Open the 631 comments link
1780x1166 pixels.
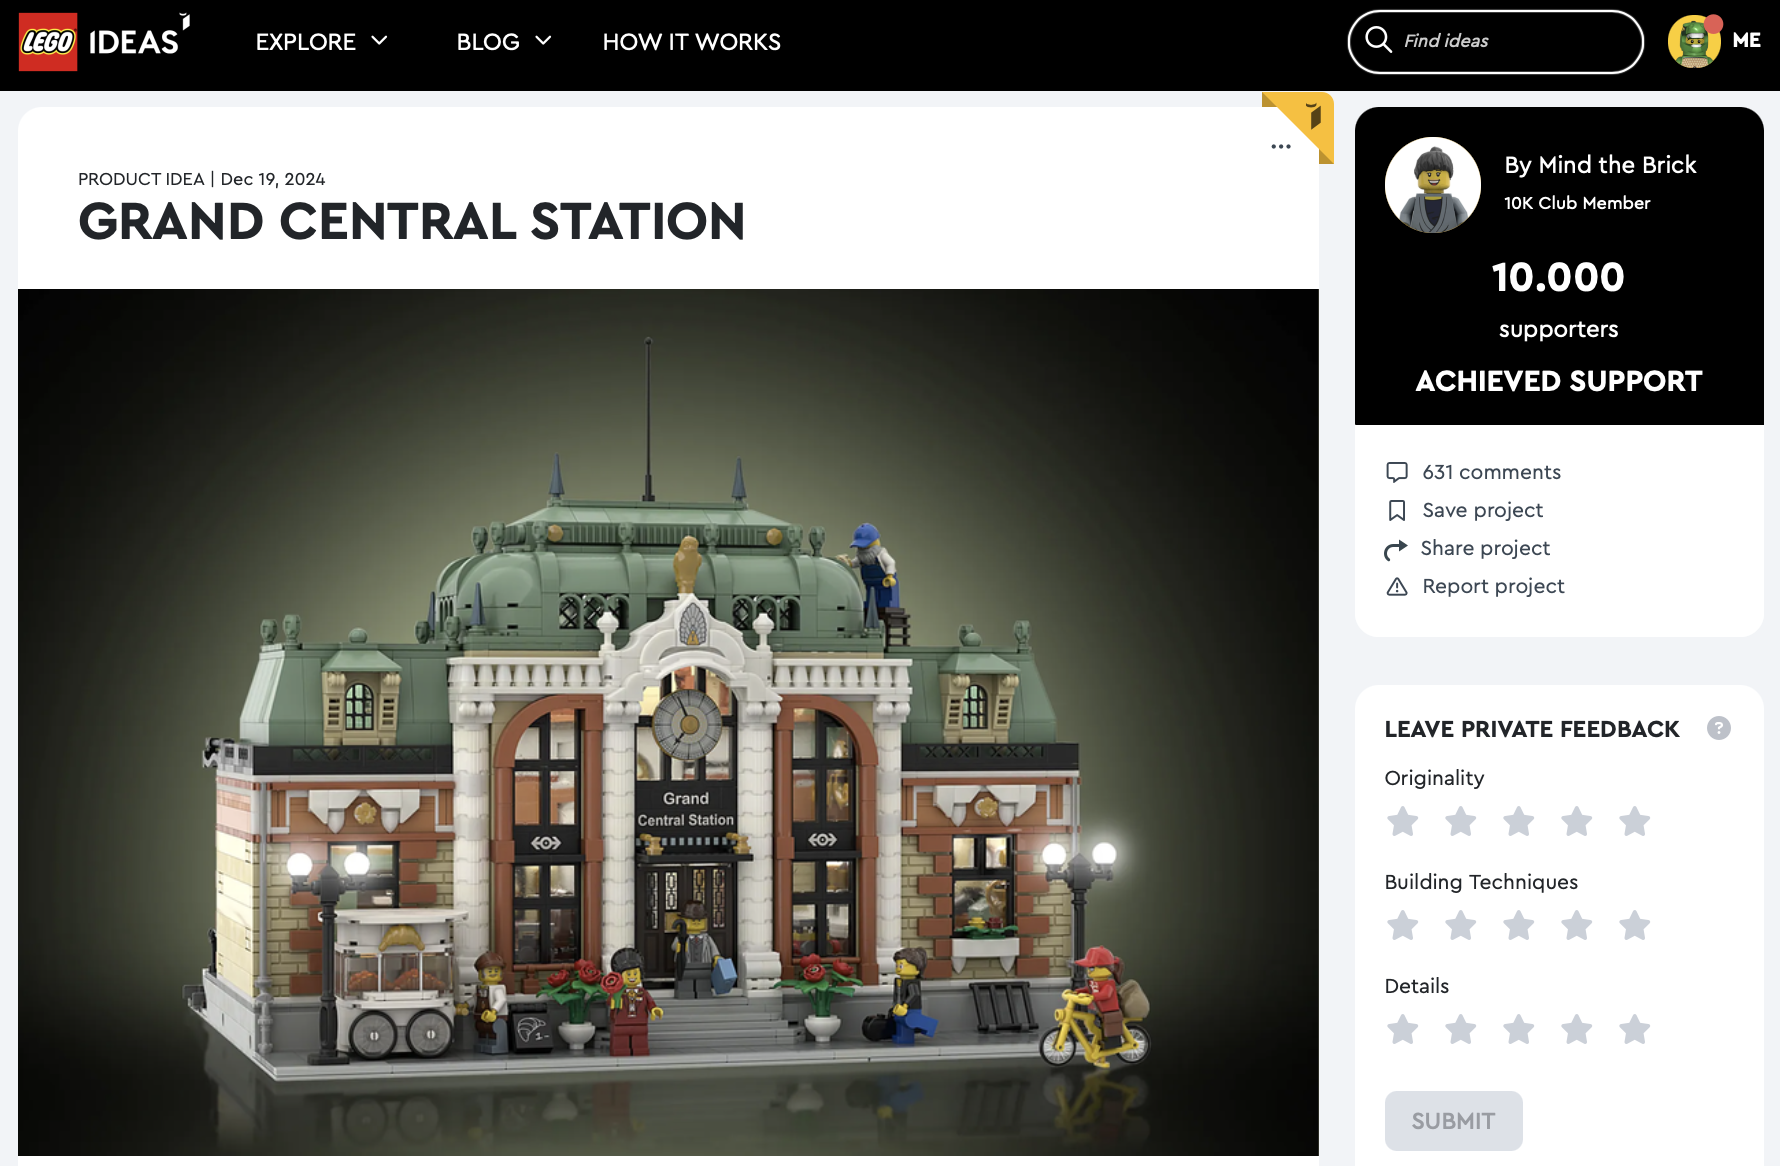point(1491,472)
